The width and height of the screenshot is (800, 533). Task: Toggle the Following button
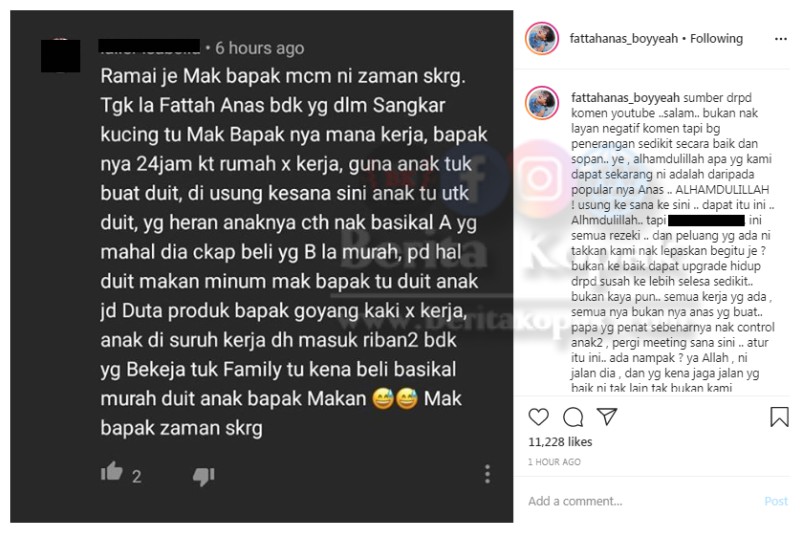tap(716, 38)
